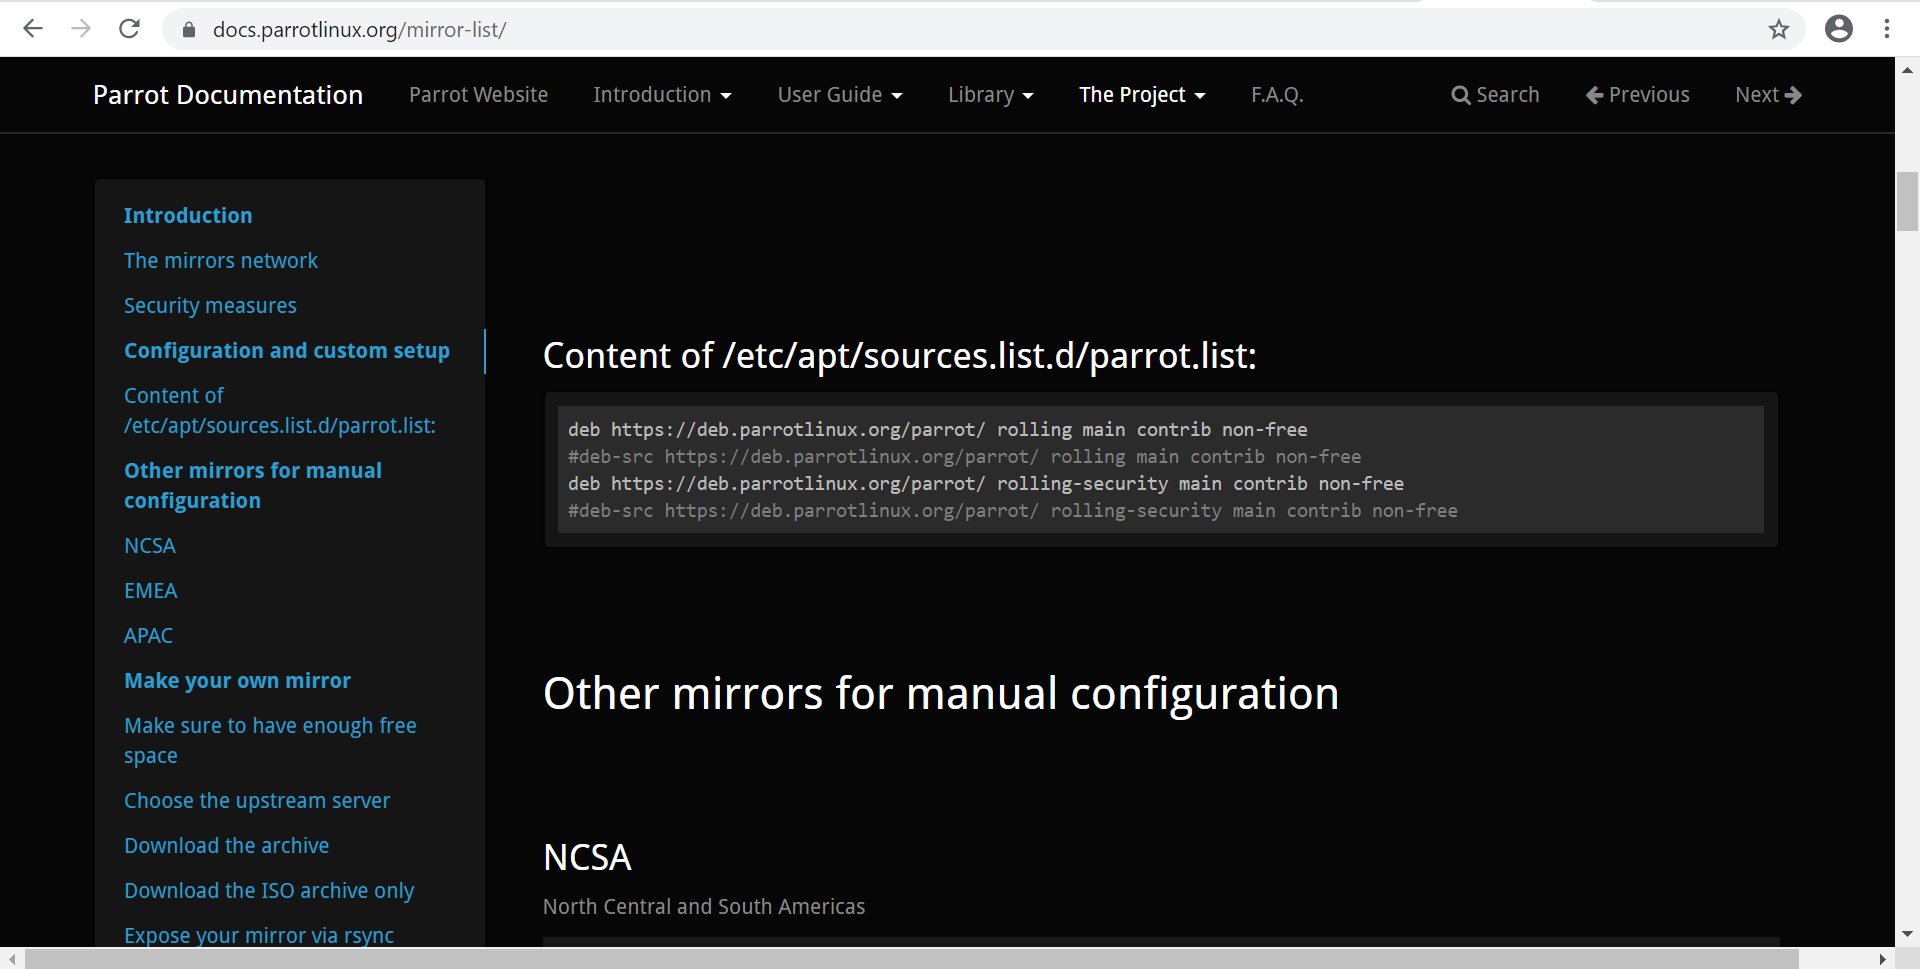Click the horizontal scrollbar thumb
Image resolution: width=1920 pixels, height=969 pixels.
click(x=911, y=959)
